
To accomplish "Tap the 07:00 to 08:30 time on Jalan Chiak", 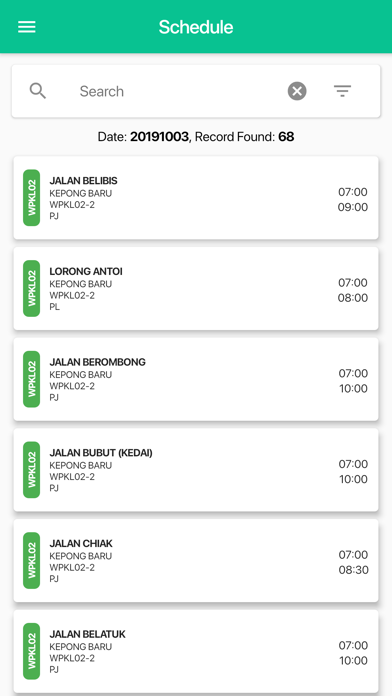I will pyautogui.click(x=353, y=562).
